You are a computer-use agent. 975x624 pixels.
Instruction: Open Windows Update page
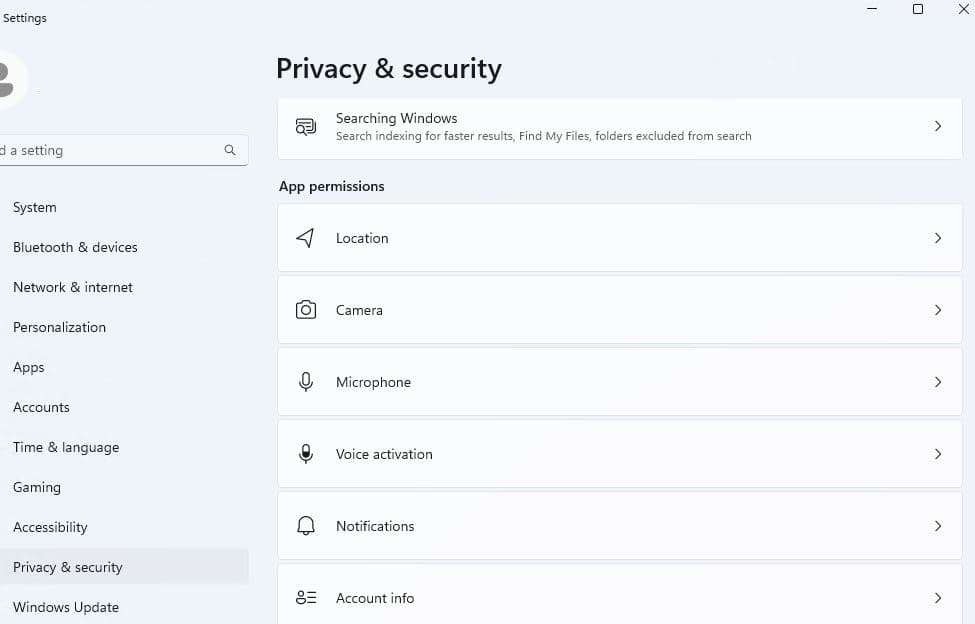pos(66,607)
